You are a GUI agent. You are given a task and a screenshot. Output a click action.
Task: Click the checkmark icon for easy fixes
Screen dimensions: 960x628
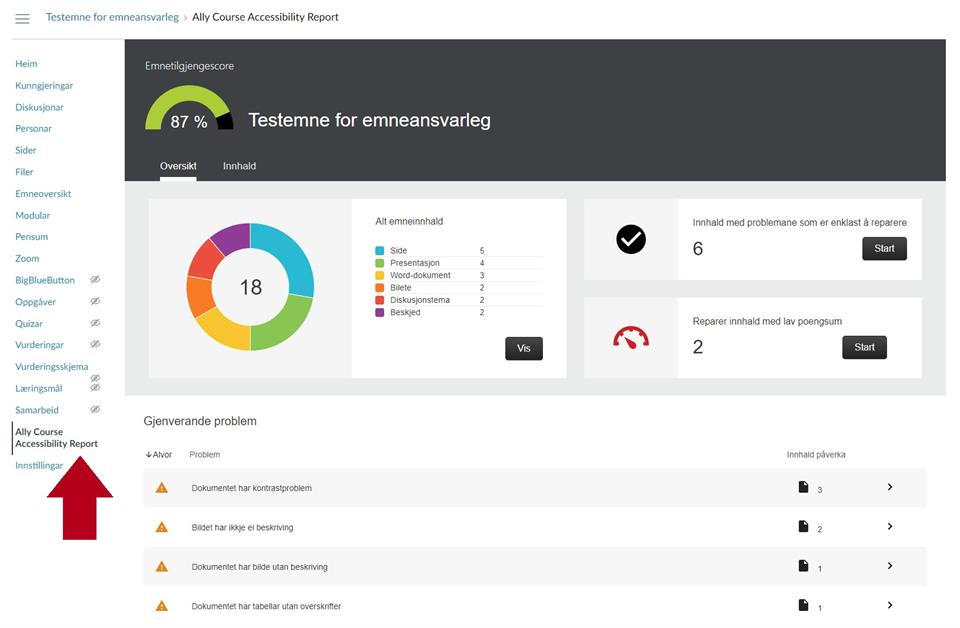click(x=631, y=239)
